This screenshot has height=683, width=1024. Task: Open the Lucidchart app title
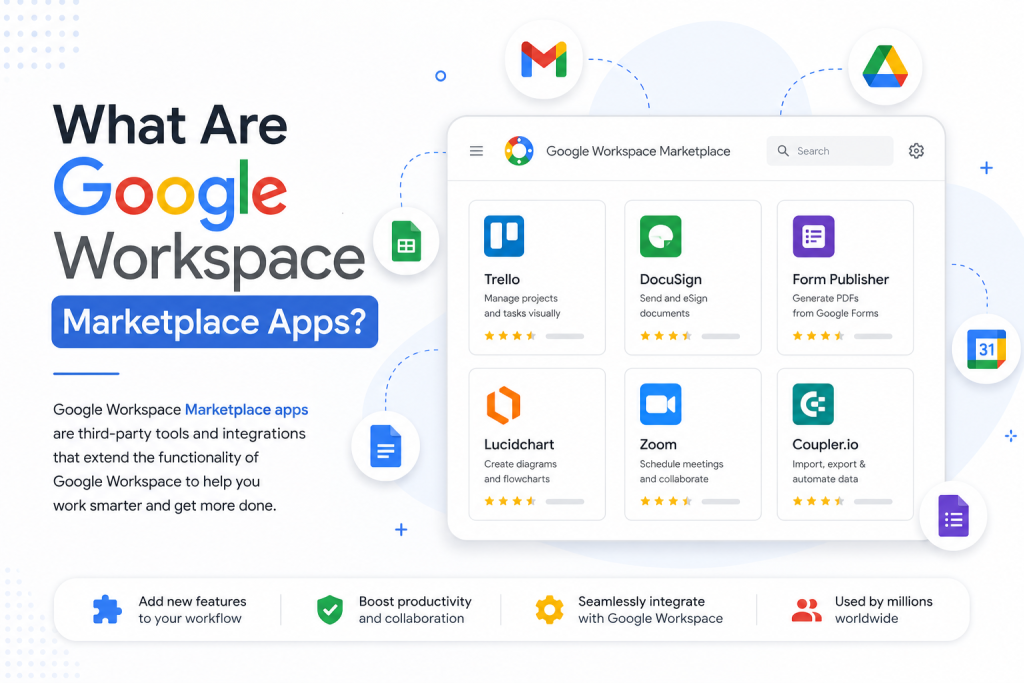519,445
